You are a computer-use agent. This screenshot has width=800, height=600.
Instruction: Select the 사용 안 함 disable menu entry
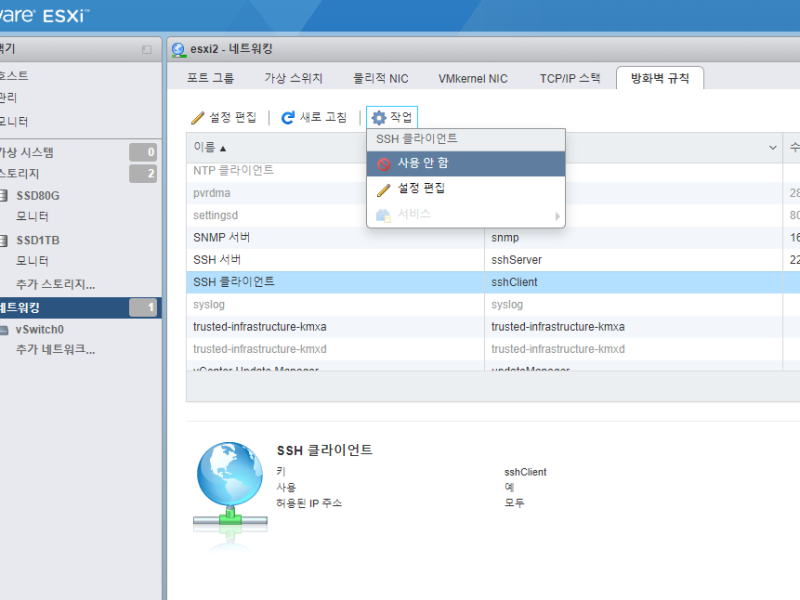(466, 163)
